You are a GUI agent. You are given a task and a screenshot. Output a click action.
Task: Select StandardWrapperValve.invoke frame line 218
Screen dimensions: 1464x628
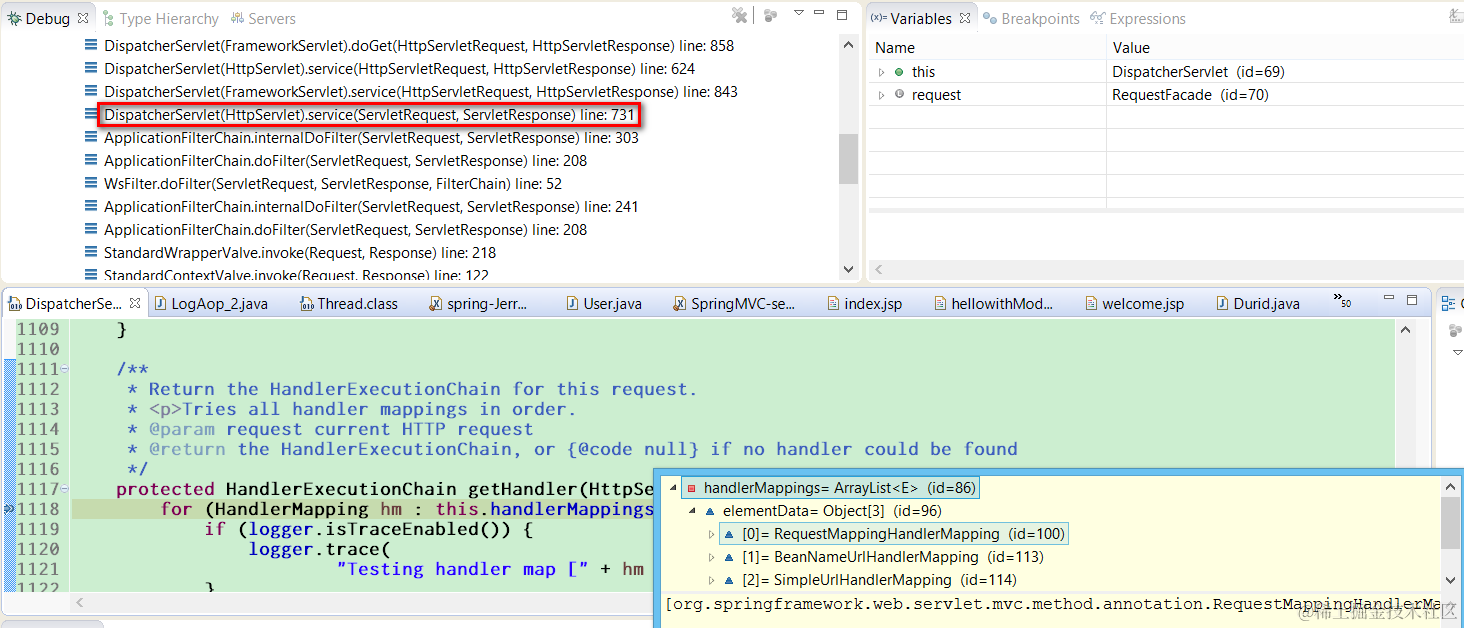coord(300,253)
